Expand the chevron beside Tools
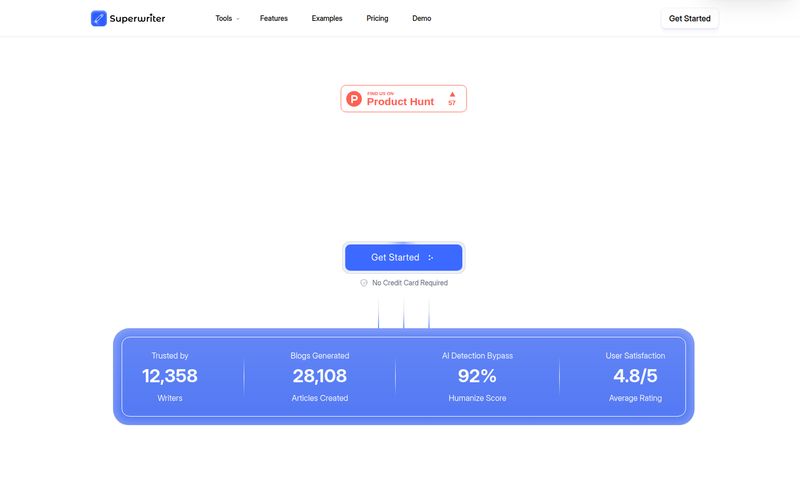The width and height of the screenshot is (800, 496). tap(238, 19)
